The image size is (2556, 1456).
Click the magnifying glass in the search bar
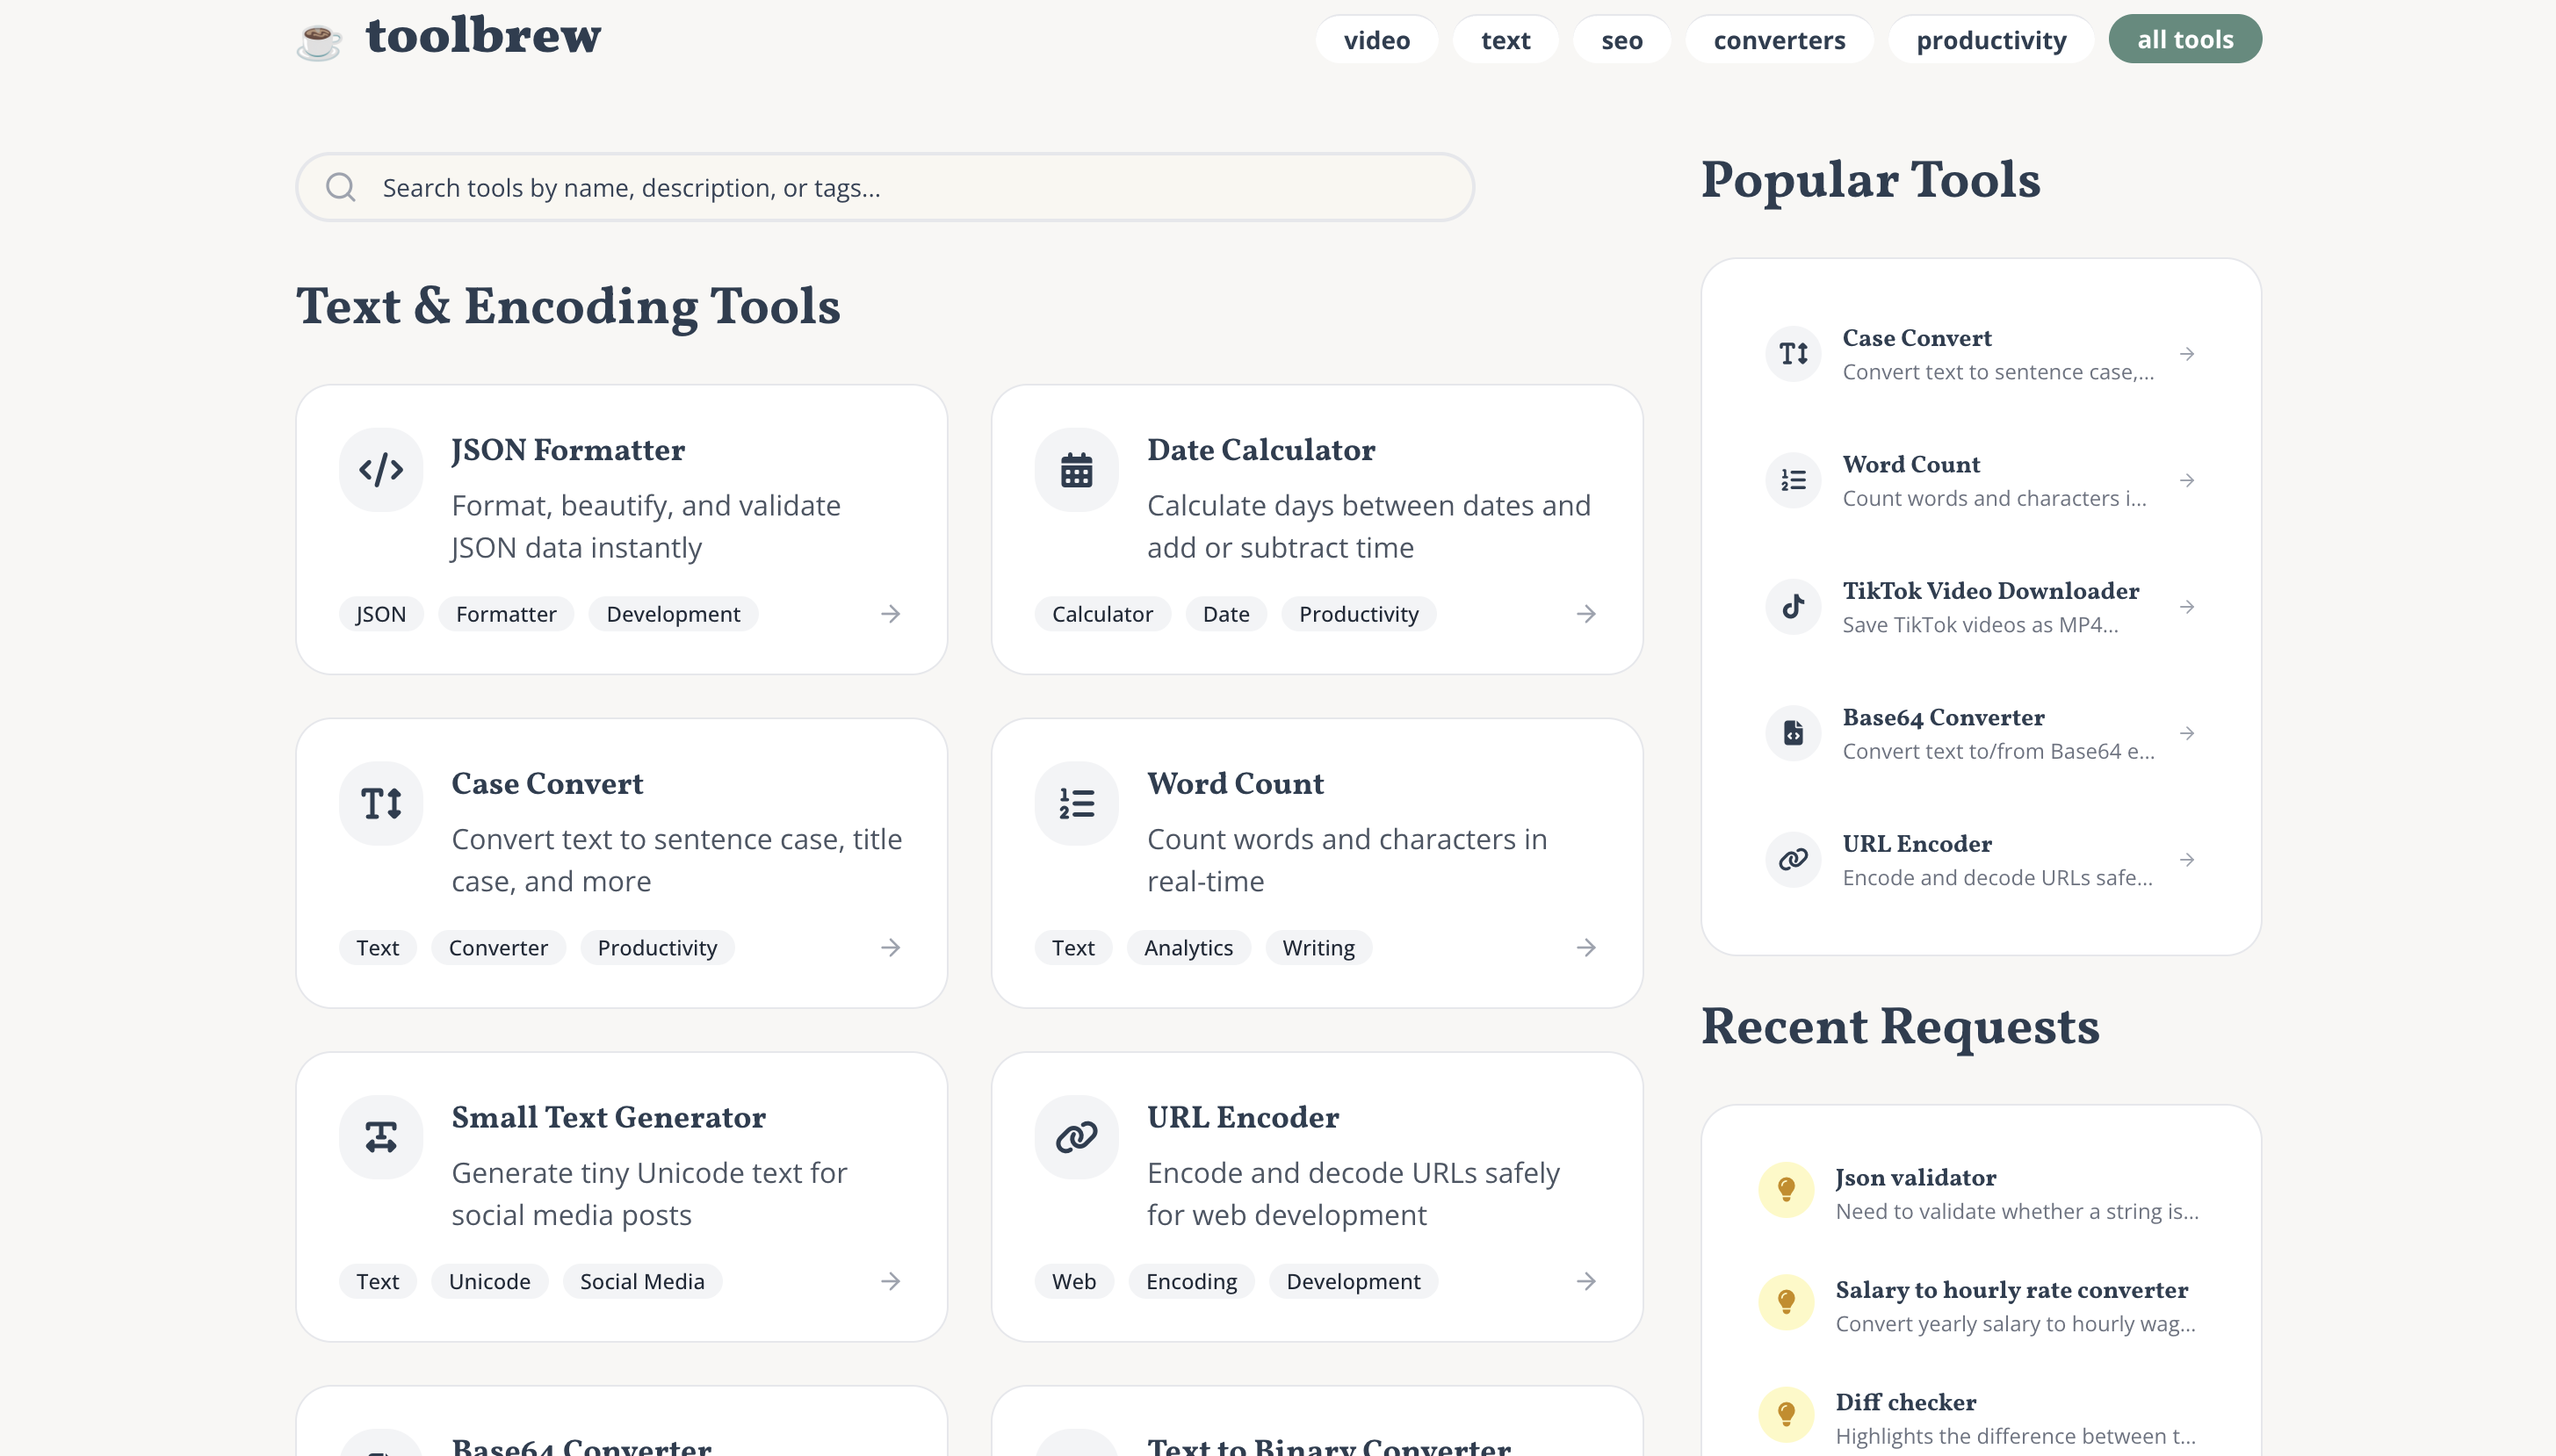[x=341, y=186]
